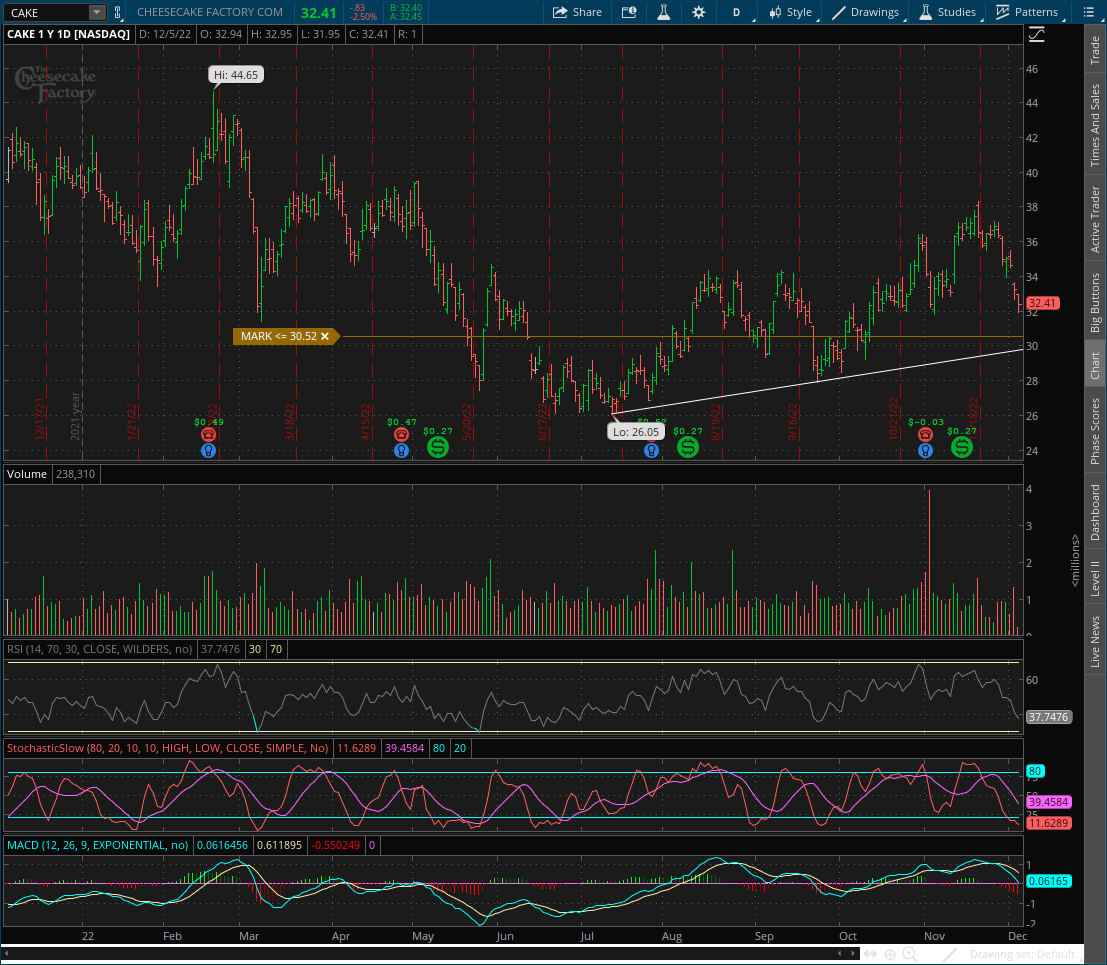This screenshot has height=965, width=1107.
Task: Toggle the crosshair cursor icon
Action: 890,954
